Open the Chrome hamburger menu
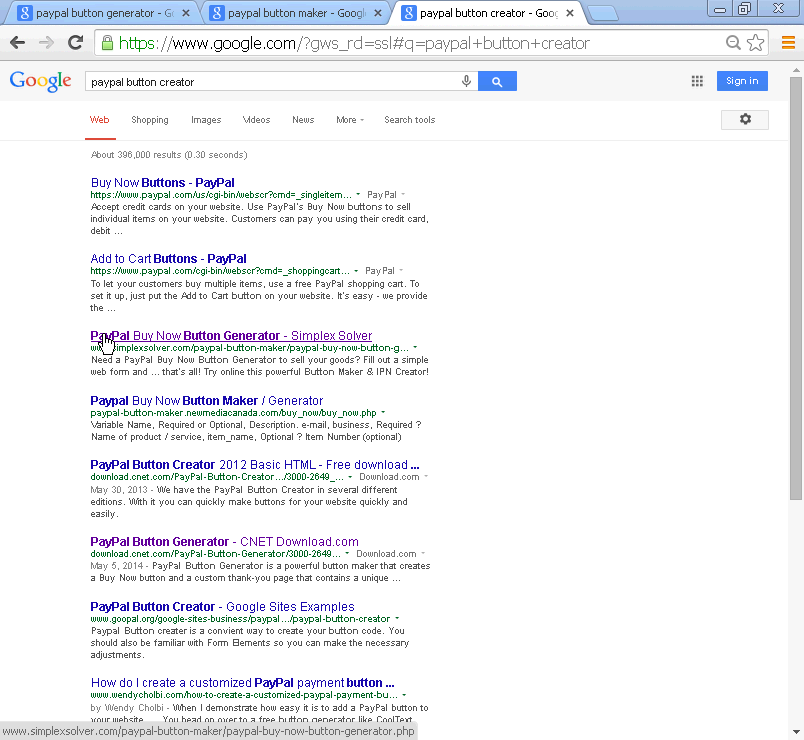Image resolution: width=804 pixels, height=740 pixels. (788, 43)
